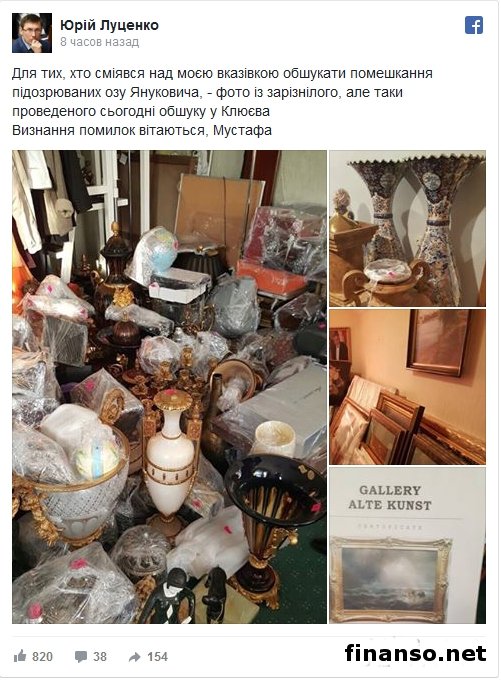Click the '8 часов назад' timestamp
The height and width of the screenshot is (681, 501).
99,42
